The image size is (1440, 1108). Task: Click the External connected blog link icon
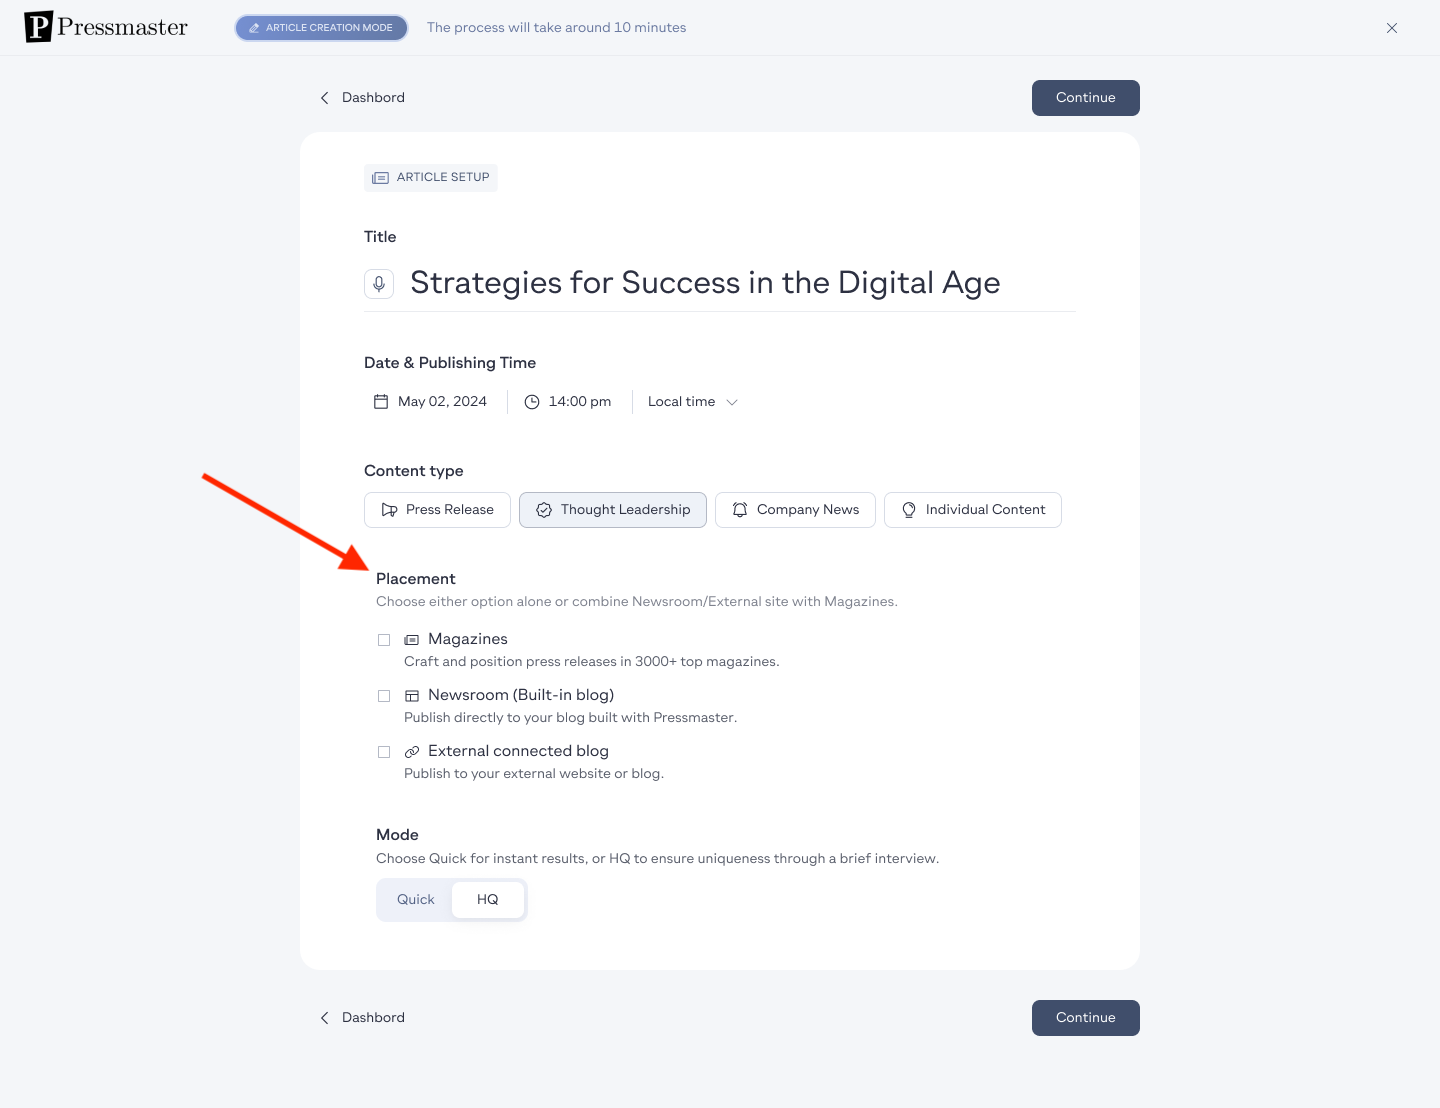click(x=411, y=752)
